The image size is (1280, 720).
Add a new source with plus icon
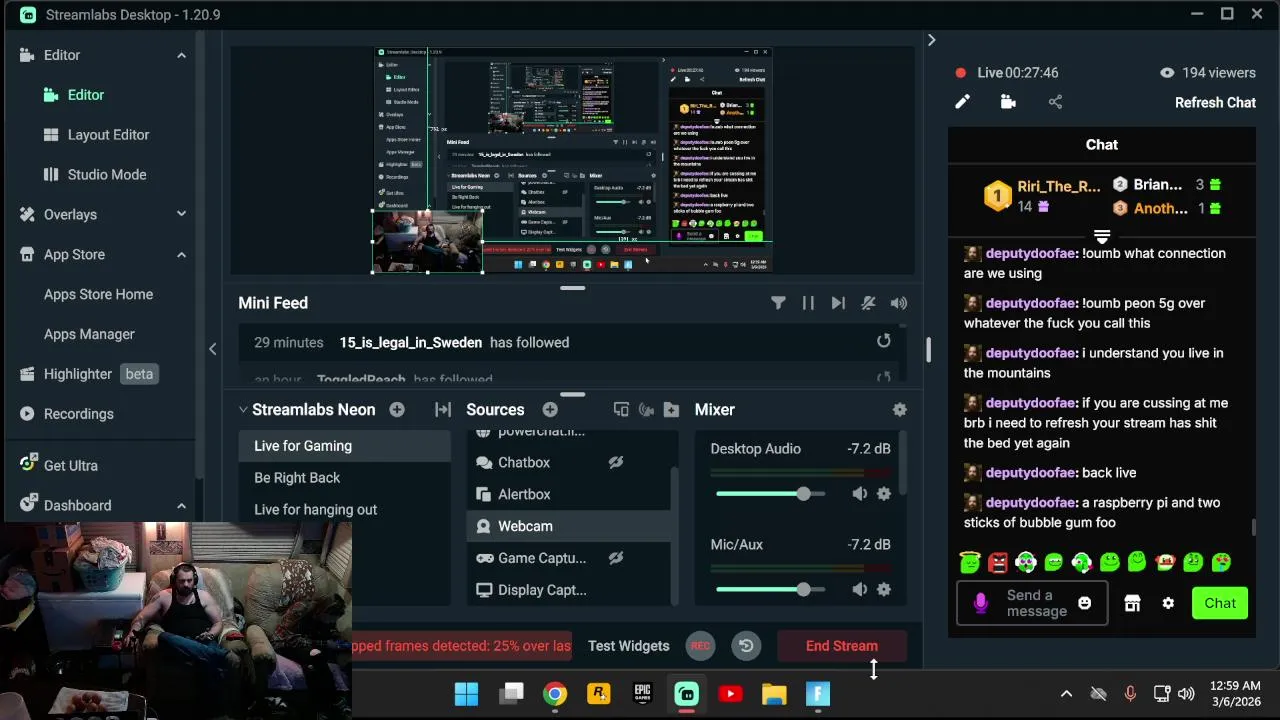[550, 410]
